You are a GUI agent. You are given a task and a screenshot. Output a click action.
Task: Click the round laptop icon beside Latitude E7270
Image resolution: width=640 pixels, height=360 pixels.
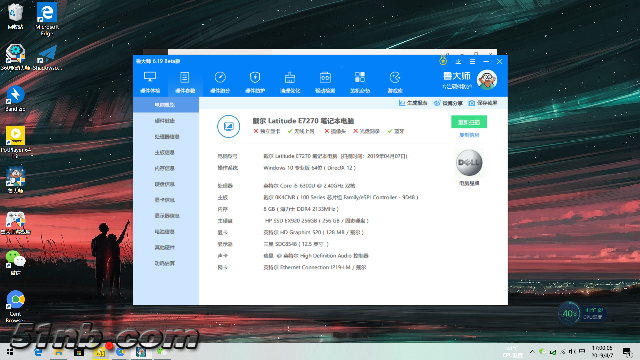pyautogui.click(x=229, y=126)
